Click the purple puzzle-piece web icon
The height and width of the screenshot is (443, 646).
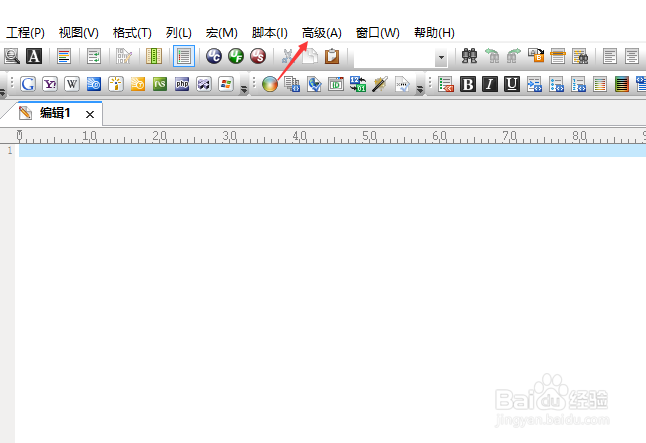204,84
